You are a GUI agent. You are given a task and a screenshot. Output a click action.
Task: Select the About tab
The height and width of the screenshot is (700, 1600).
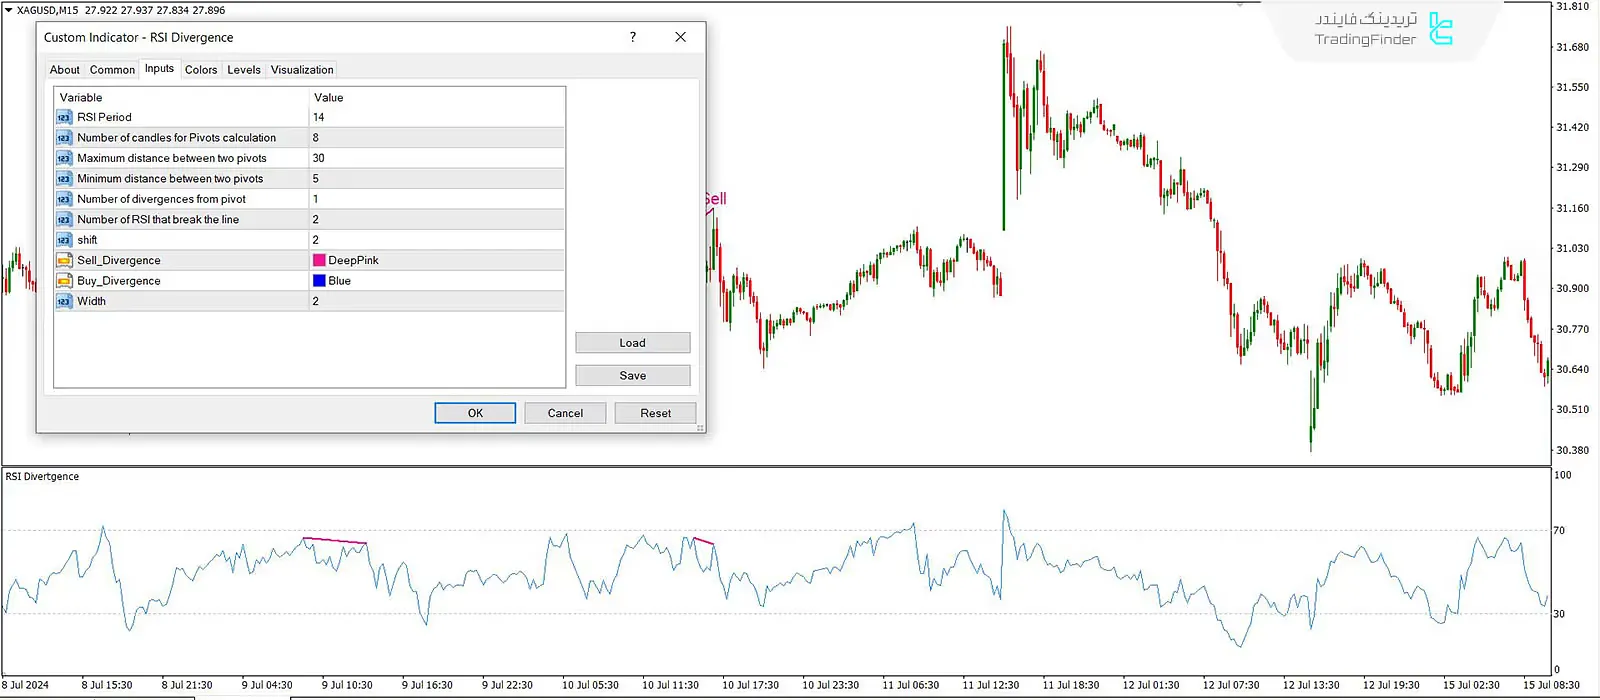point(65,70)
